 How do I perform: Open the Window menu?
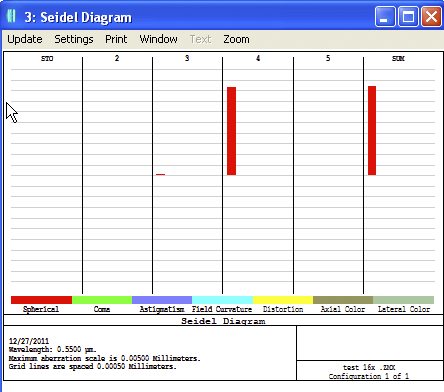(158, 39)
